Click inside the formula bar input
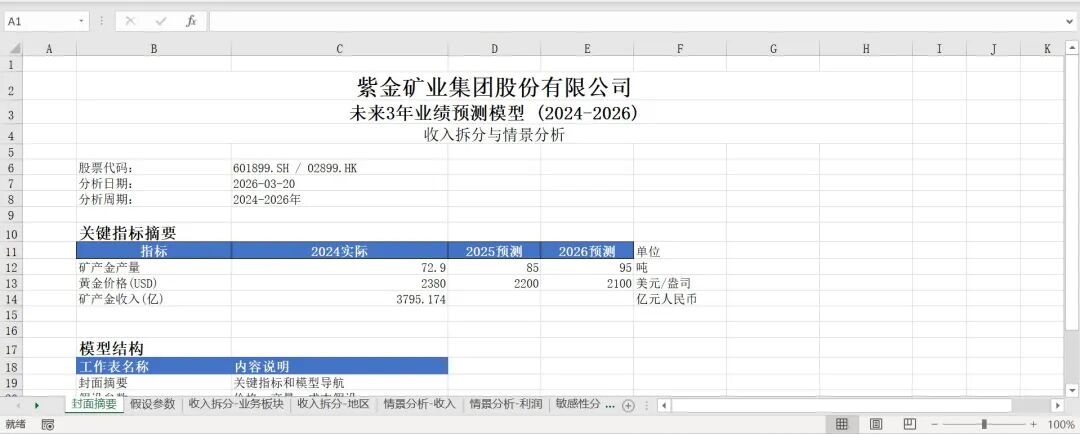 [636, 21]
